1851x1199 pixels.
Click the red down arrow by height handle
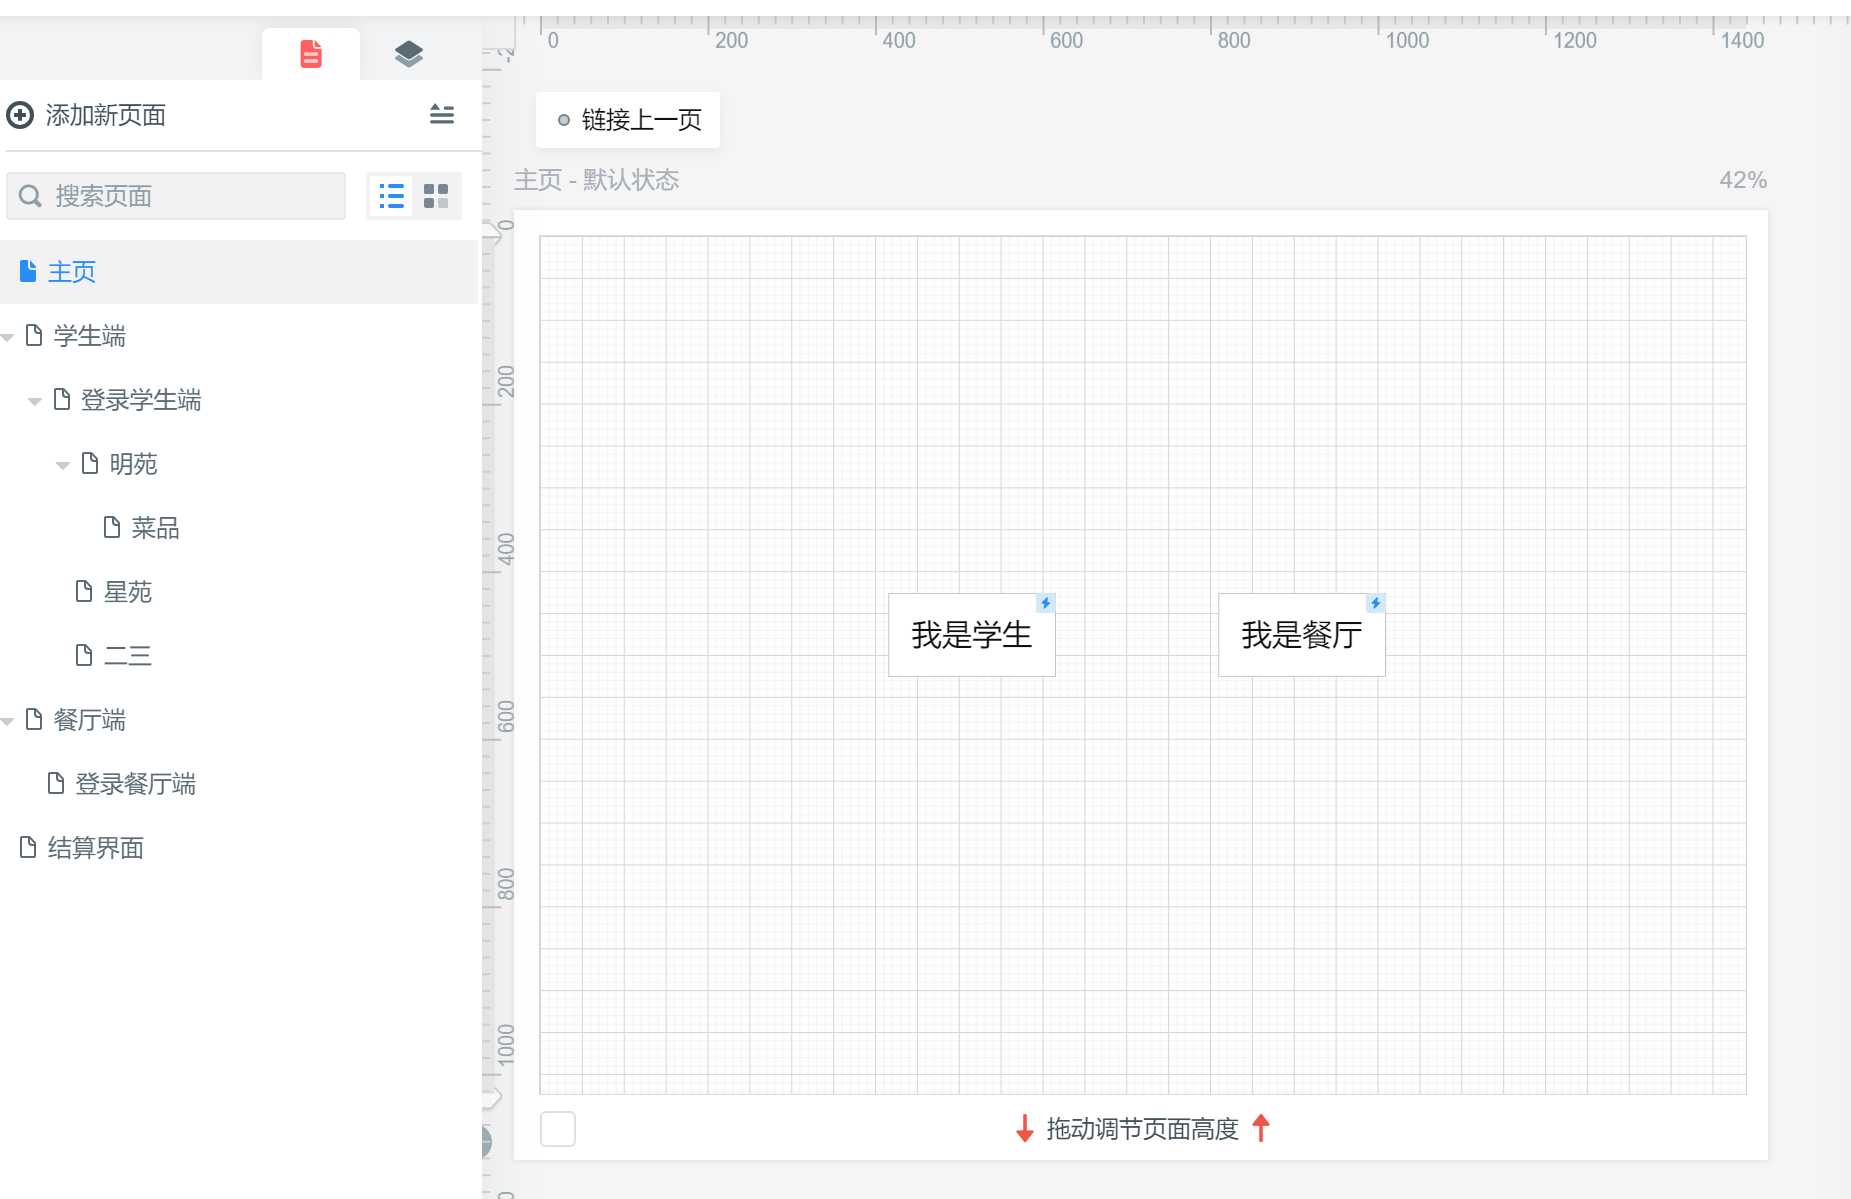(1025, 1129)
